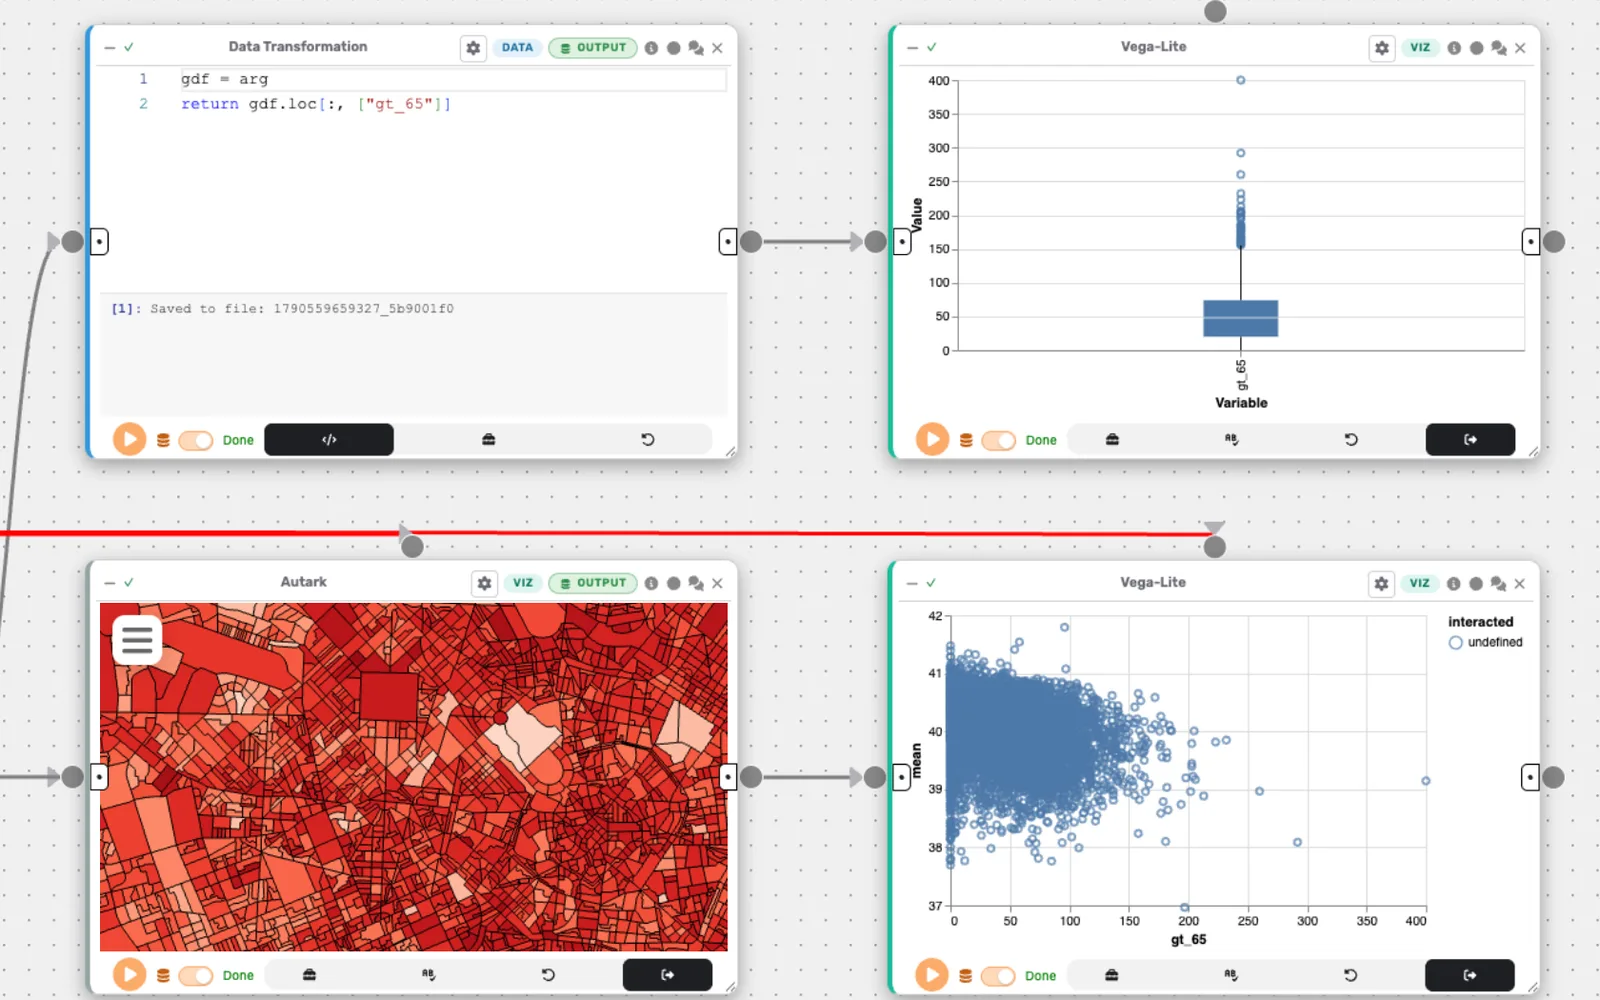The width and height of the screenshot is (1600, 1000).
Task: Collapse the bottom Vega-Lite scatter node
Action: point(912,583)
